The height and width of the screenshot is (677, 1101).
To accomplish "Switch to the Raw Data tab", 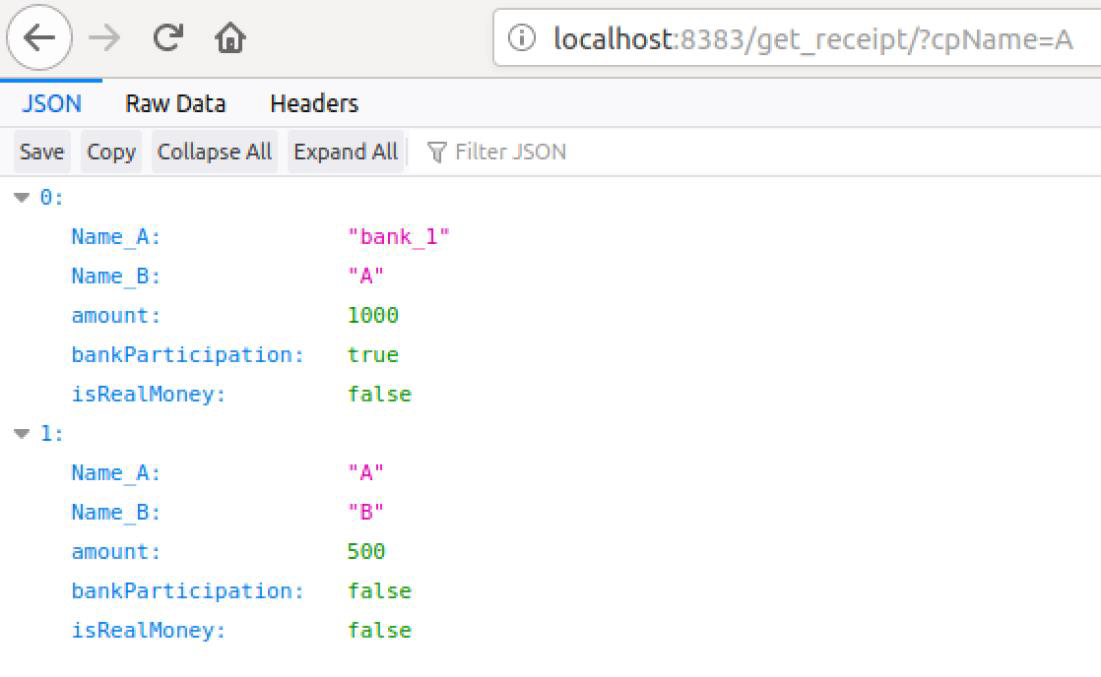I will [176, 104].
